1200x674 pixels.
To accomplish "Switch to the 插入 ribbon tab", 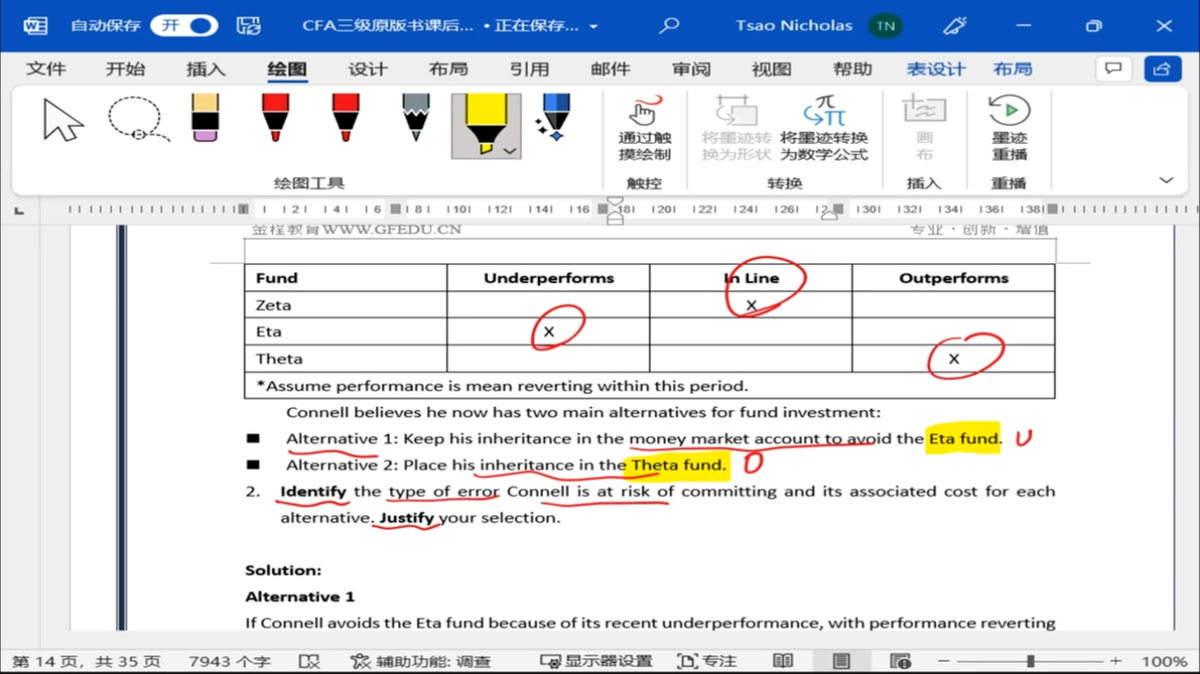I will point(206,69).
